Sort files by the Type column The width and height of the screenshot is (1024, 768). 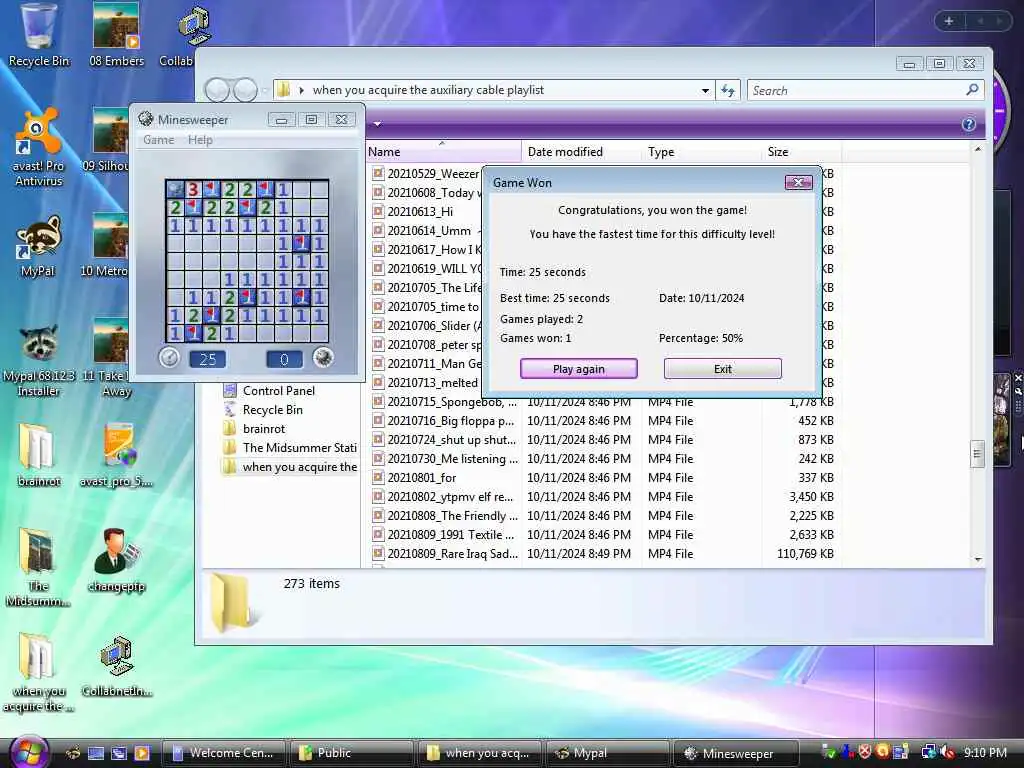(702, 152)
